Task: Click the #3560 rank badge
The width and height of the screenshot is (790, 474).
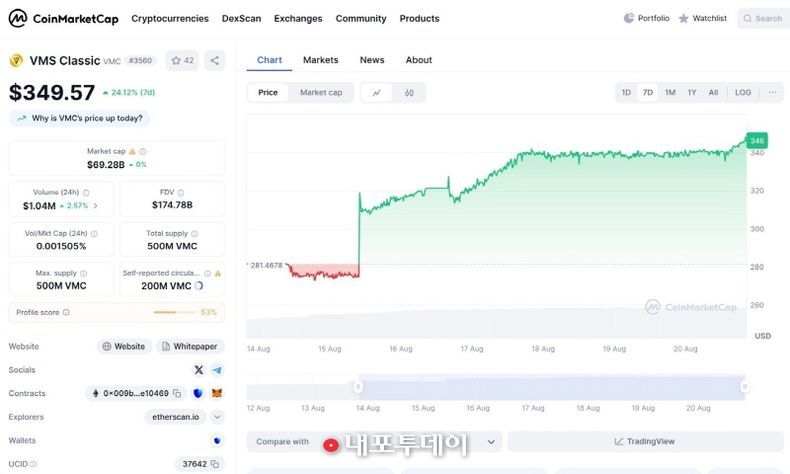Action: point(140,60)
